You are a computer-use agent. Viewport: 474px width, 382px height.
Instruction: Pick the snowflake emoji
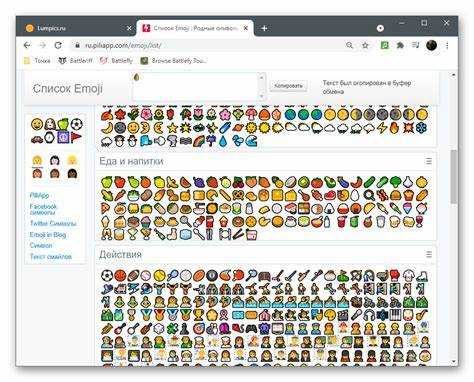422,128
